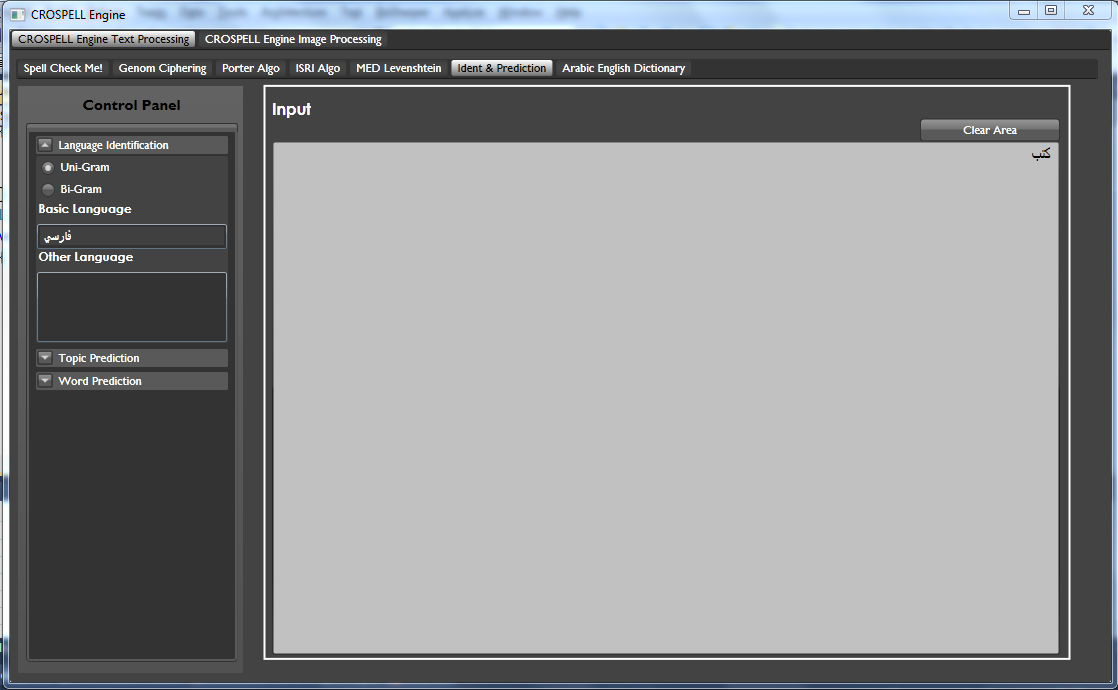Go to MED Levenshtein tab
Viewport: 1118px width, 690px height.
[x=398, y=68]
